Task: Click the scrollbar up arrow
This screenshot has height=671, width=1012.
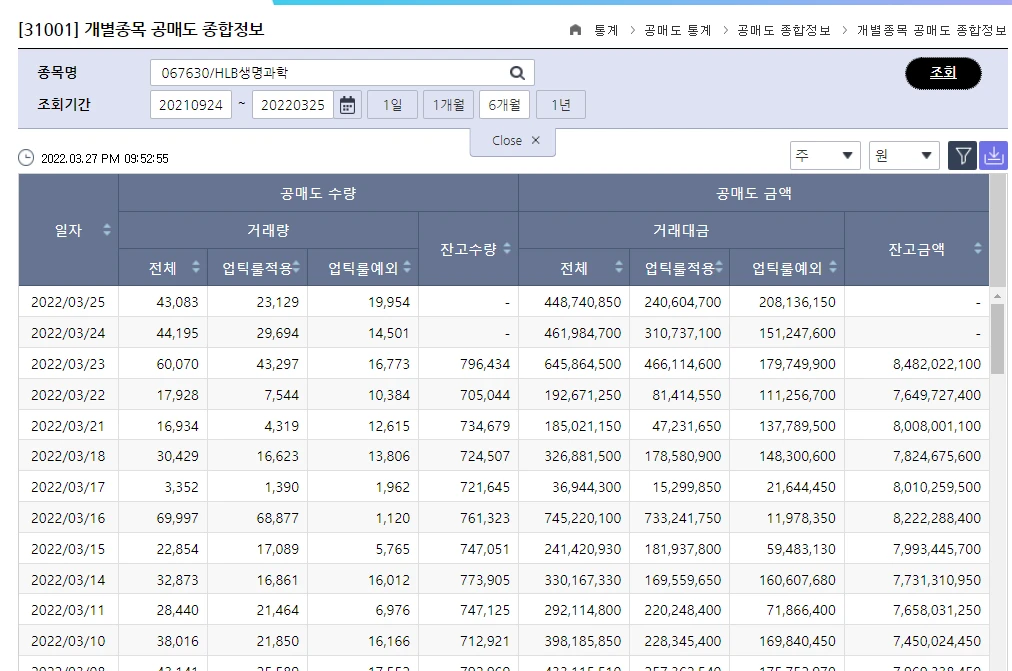Action: (x=997, y=296)
